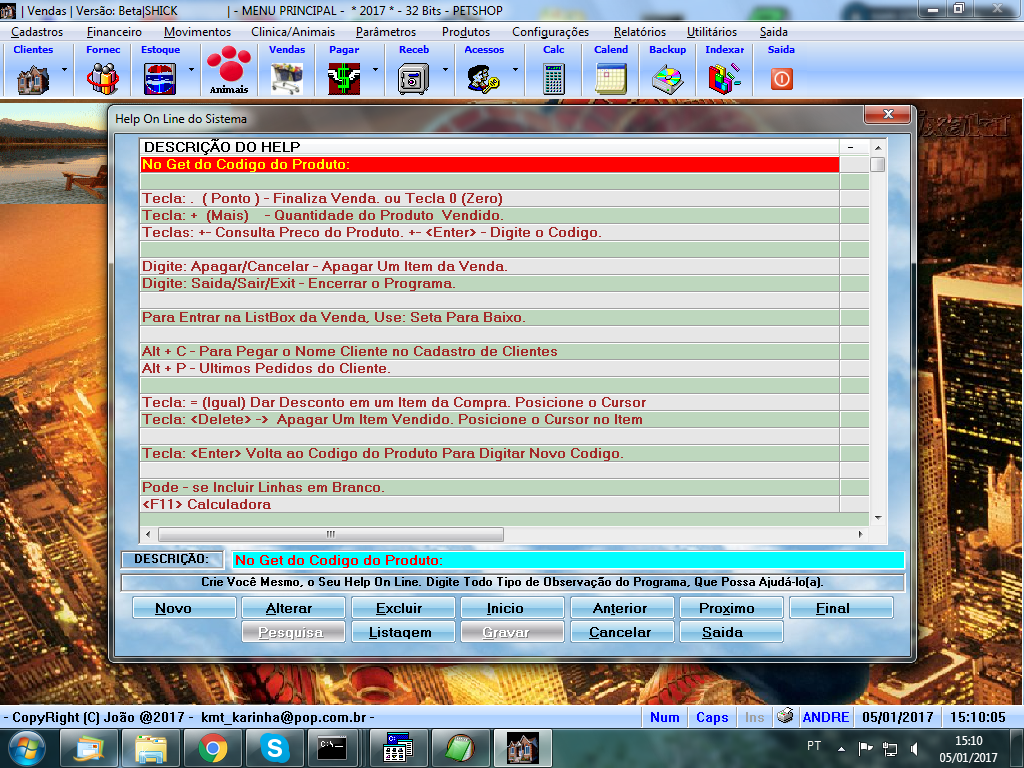
Task: Open the Parâmetros menu
Action: [386, 32]
